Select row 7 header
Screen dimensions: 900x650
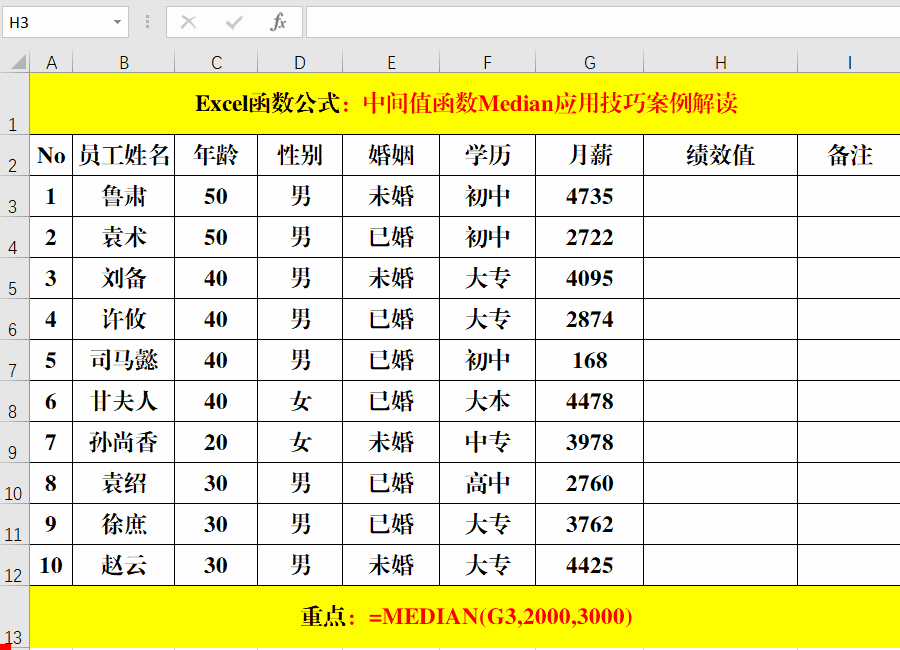coord(14,360)
